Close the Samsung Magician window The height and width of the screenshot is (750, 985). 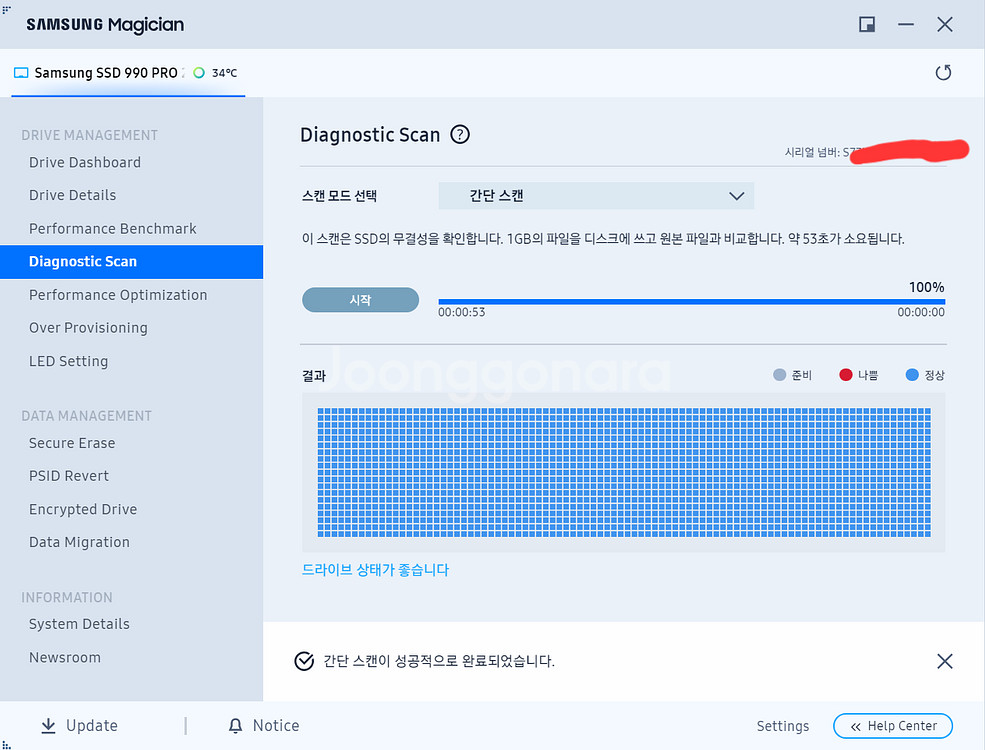point(944,24)
